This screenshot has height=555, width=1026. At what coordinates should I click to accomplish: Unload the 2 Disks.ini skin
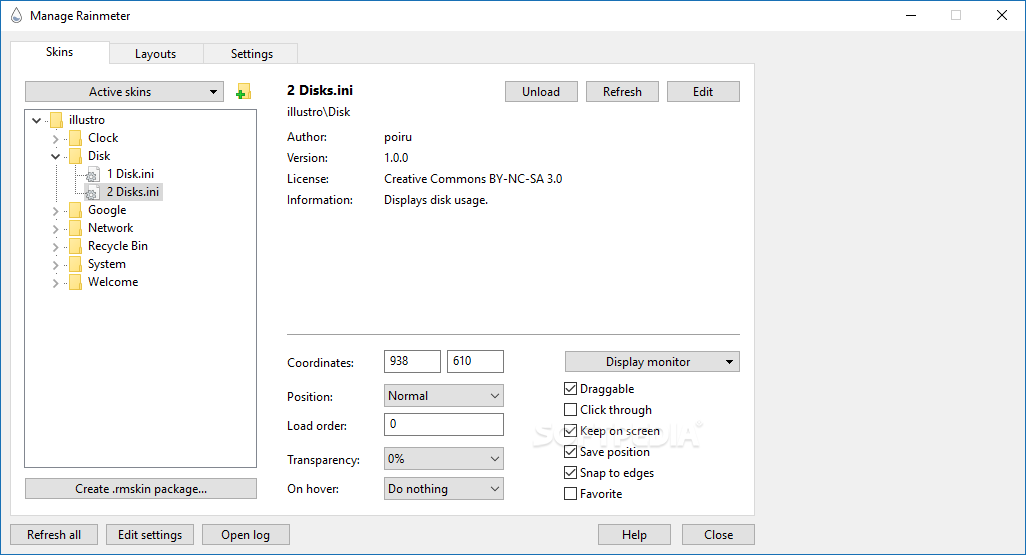(x=541, y=92)
